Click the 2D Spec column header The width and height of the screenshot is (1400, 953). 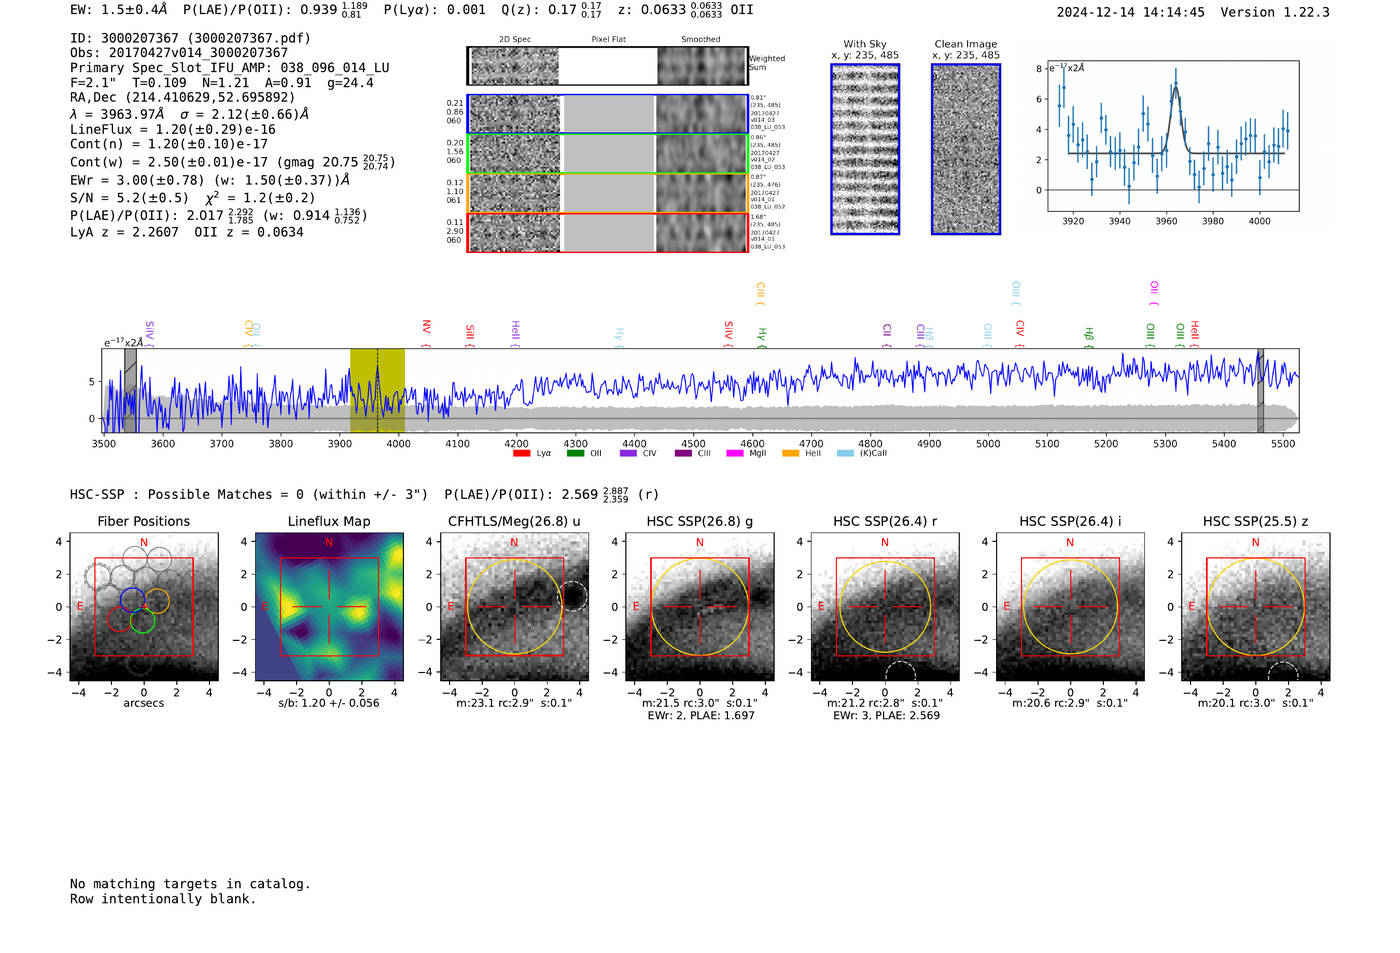(x=515, y=40)
